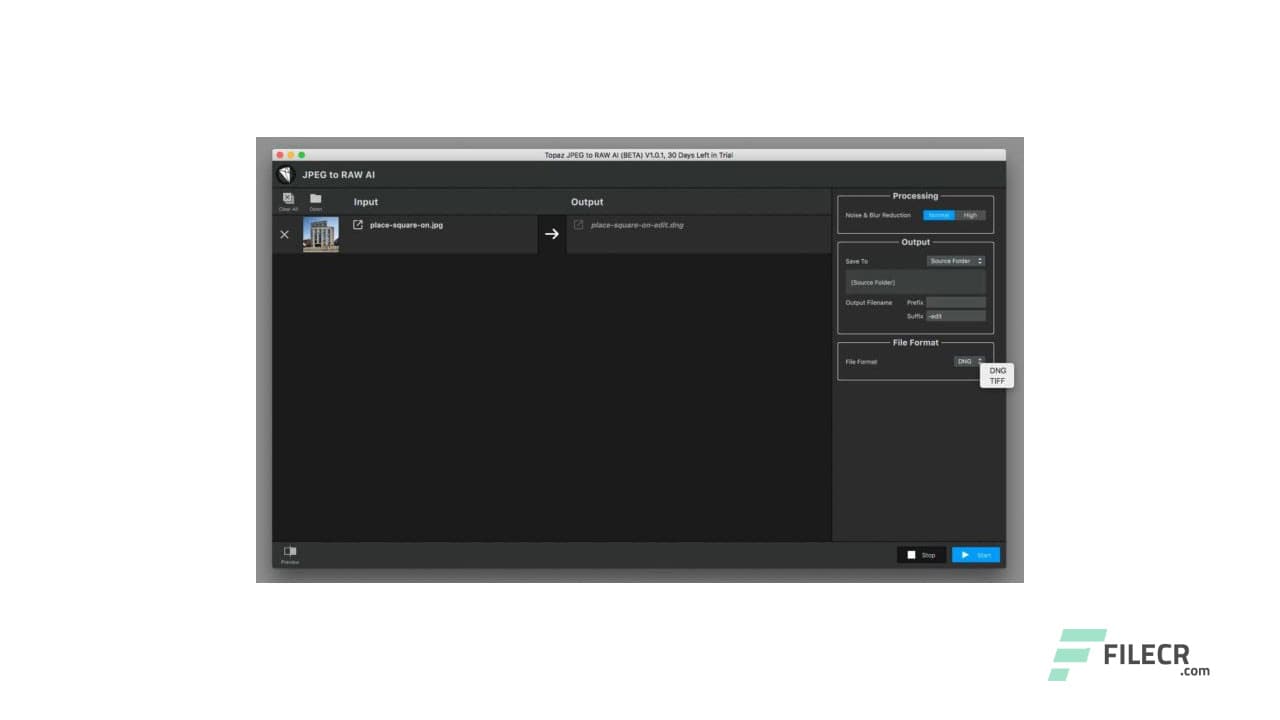Click the Start button
This screenshot has width=1280, height=720.
coord(976,555)
